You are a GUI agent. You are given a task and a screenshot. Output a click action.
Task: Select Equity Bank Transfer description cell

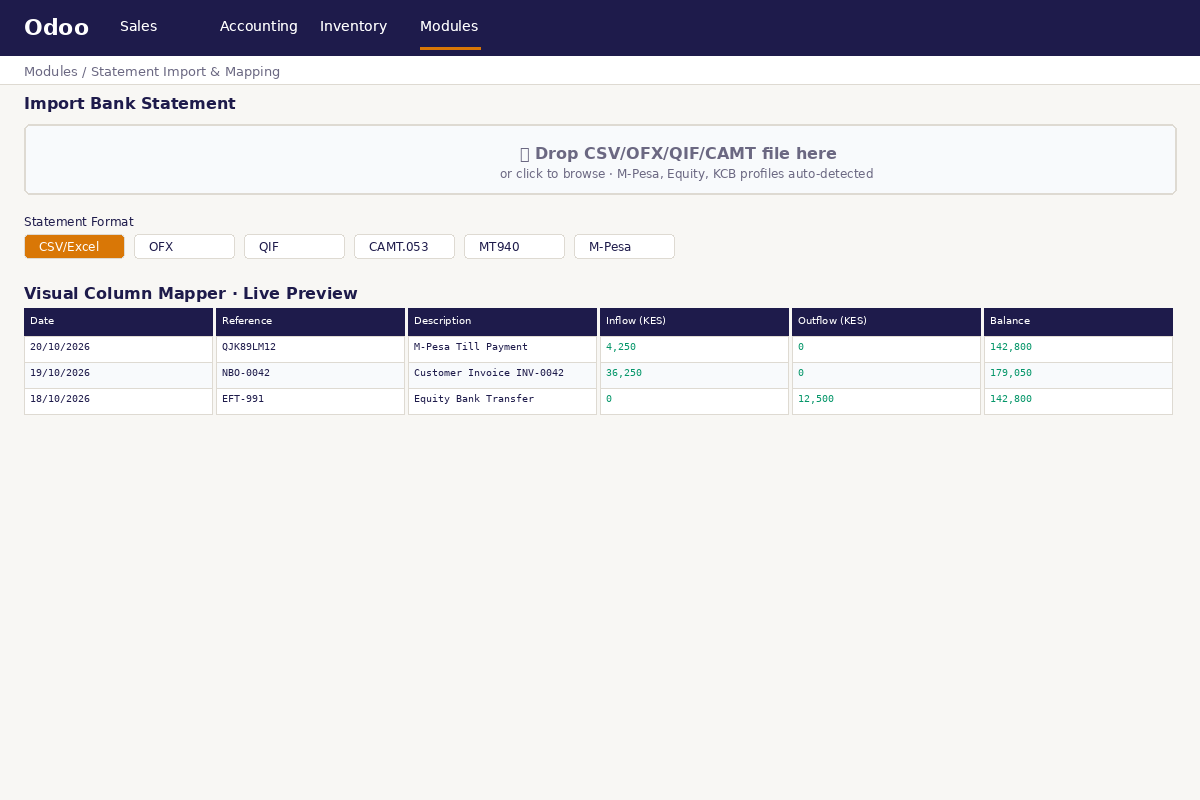pos(502,401)
